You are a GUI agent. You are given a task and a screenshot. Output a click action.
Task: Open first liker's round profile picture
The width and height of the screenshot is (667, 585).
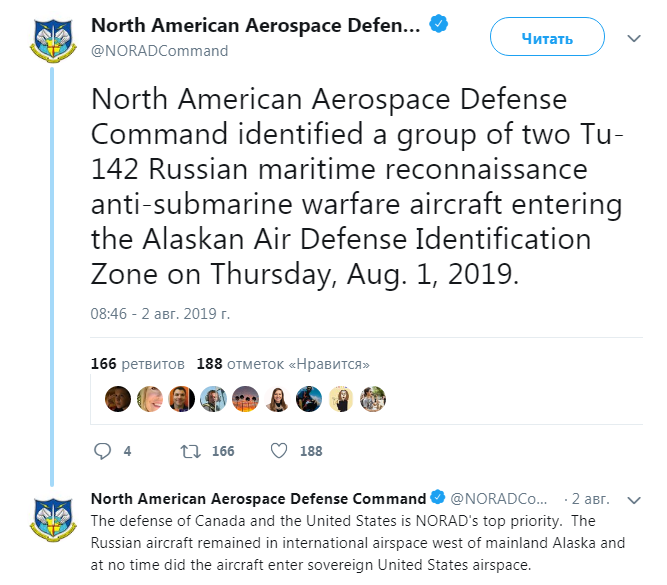coord(118,399)
